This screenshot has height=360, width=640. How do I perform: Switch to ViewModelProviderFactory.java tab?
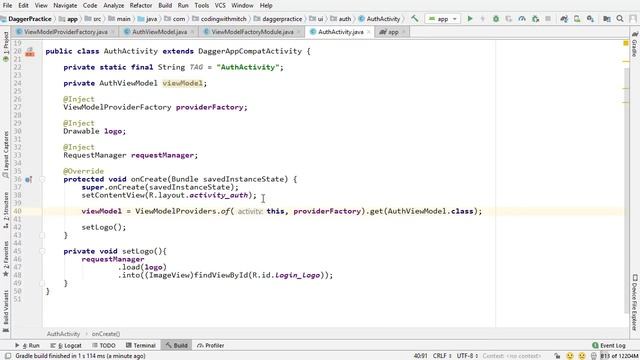(65, 32)
